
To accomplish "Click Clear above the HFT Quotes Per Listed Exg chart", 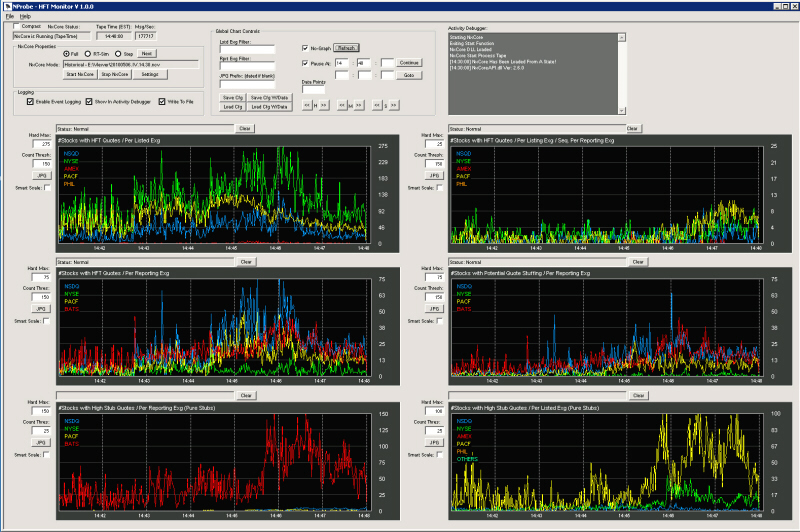I will tap(245, 129).
